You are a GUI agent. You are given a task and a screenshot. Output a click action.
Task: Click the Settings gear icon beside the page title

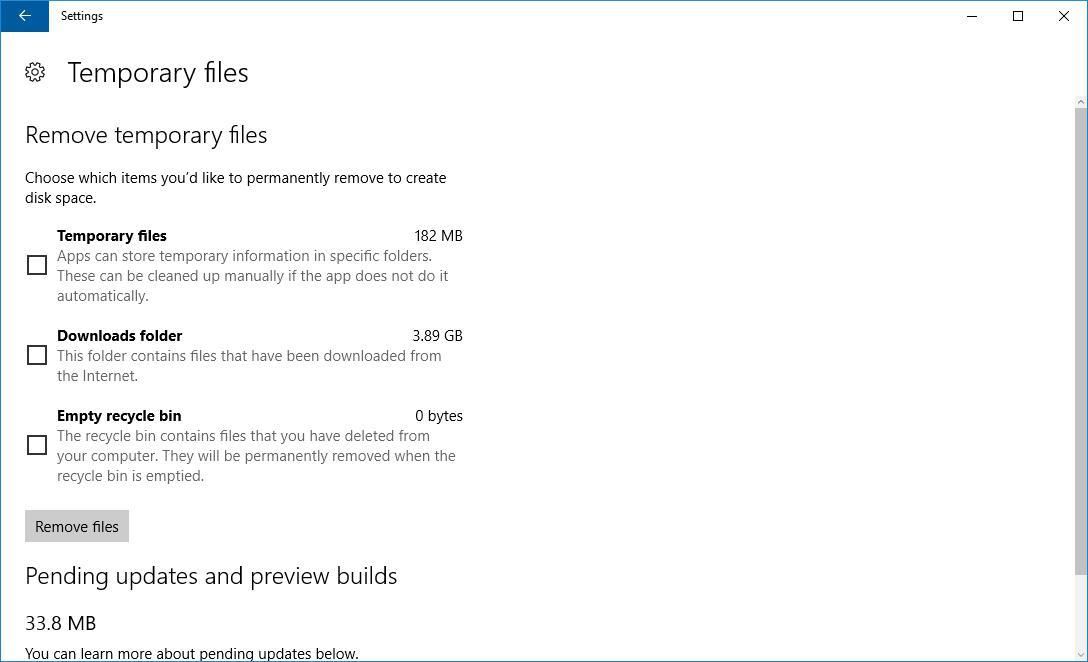pyautogui.click(x=35, y=72)
